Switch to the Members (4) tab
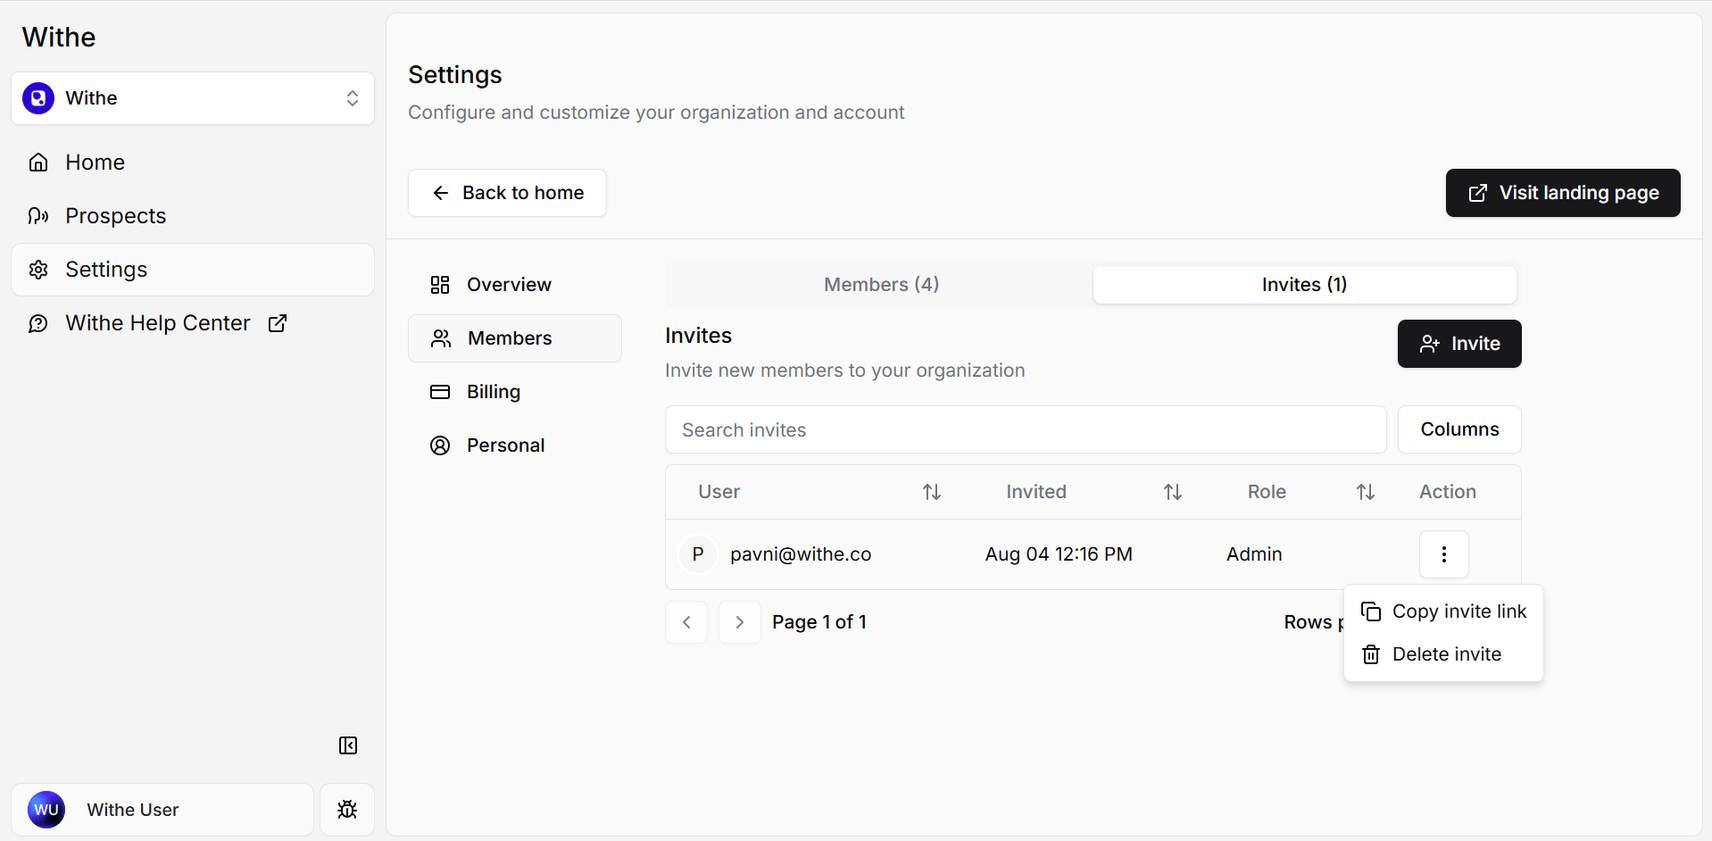Image resolution: width=1712 pixels, height=841 pixels. tap(881, 285)
